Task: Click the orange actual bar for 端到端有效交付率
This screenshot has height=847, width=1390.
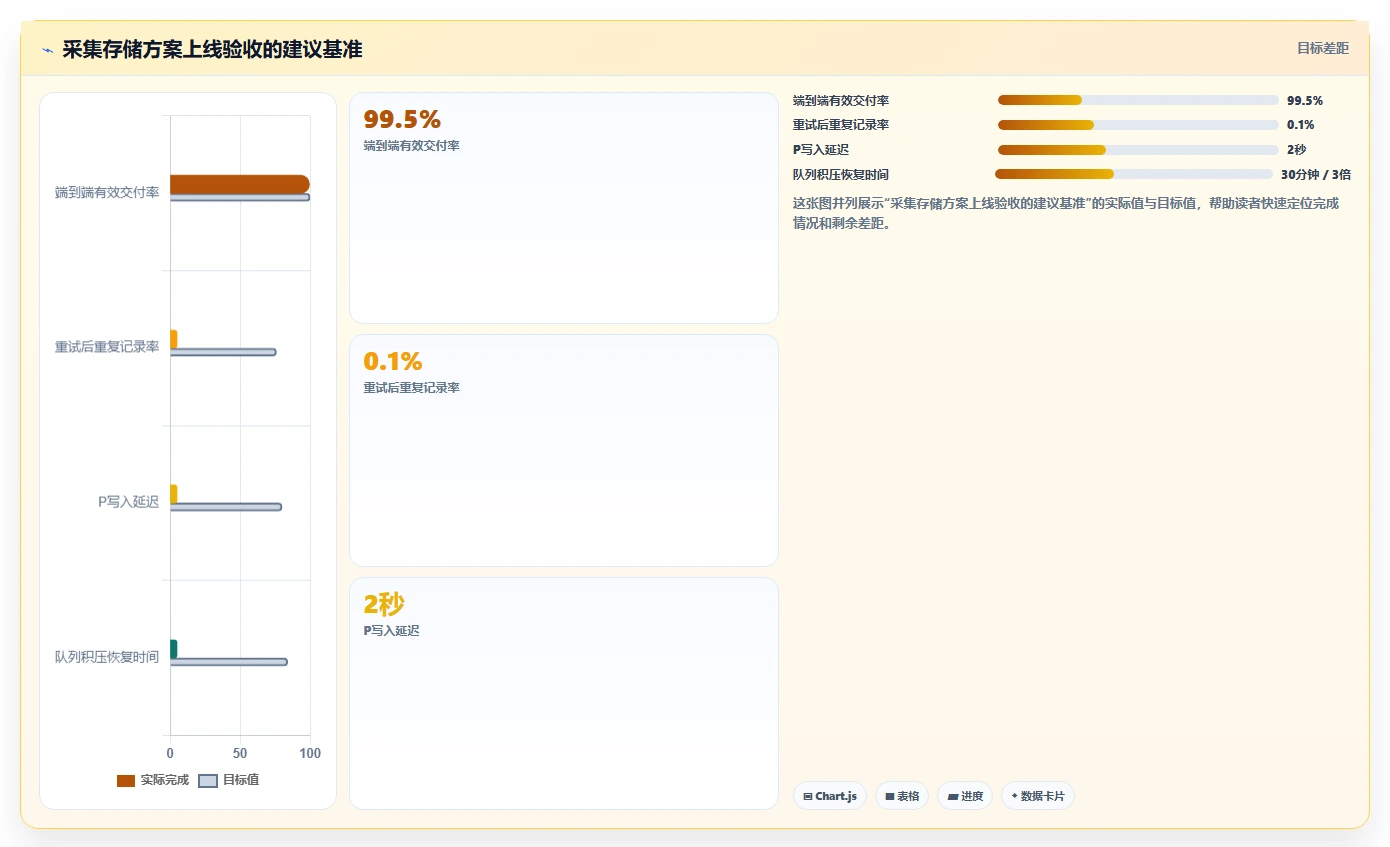Action: tap(240, 184)
